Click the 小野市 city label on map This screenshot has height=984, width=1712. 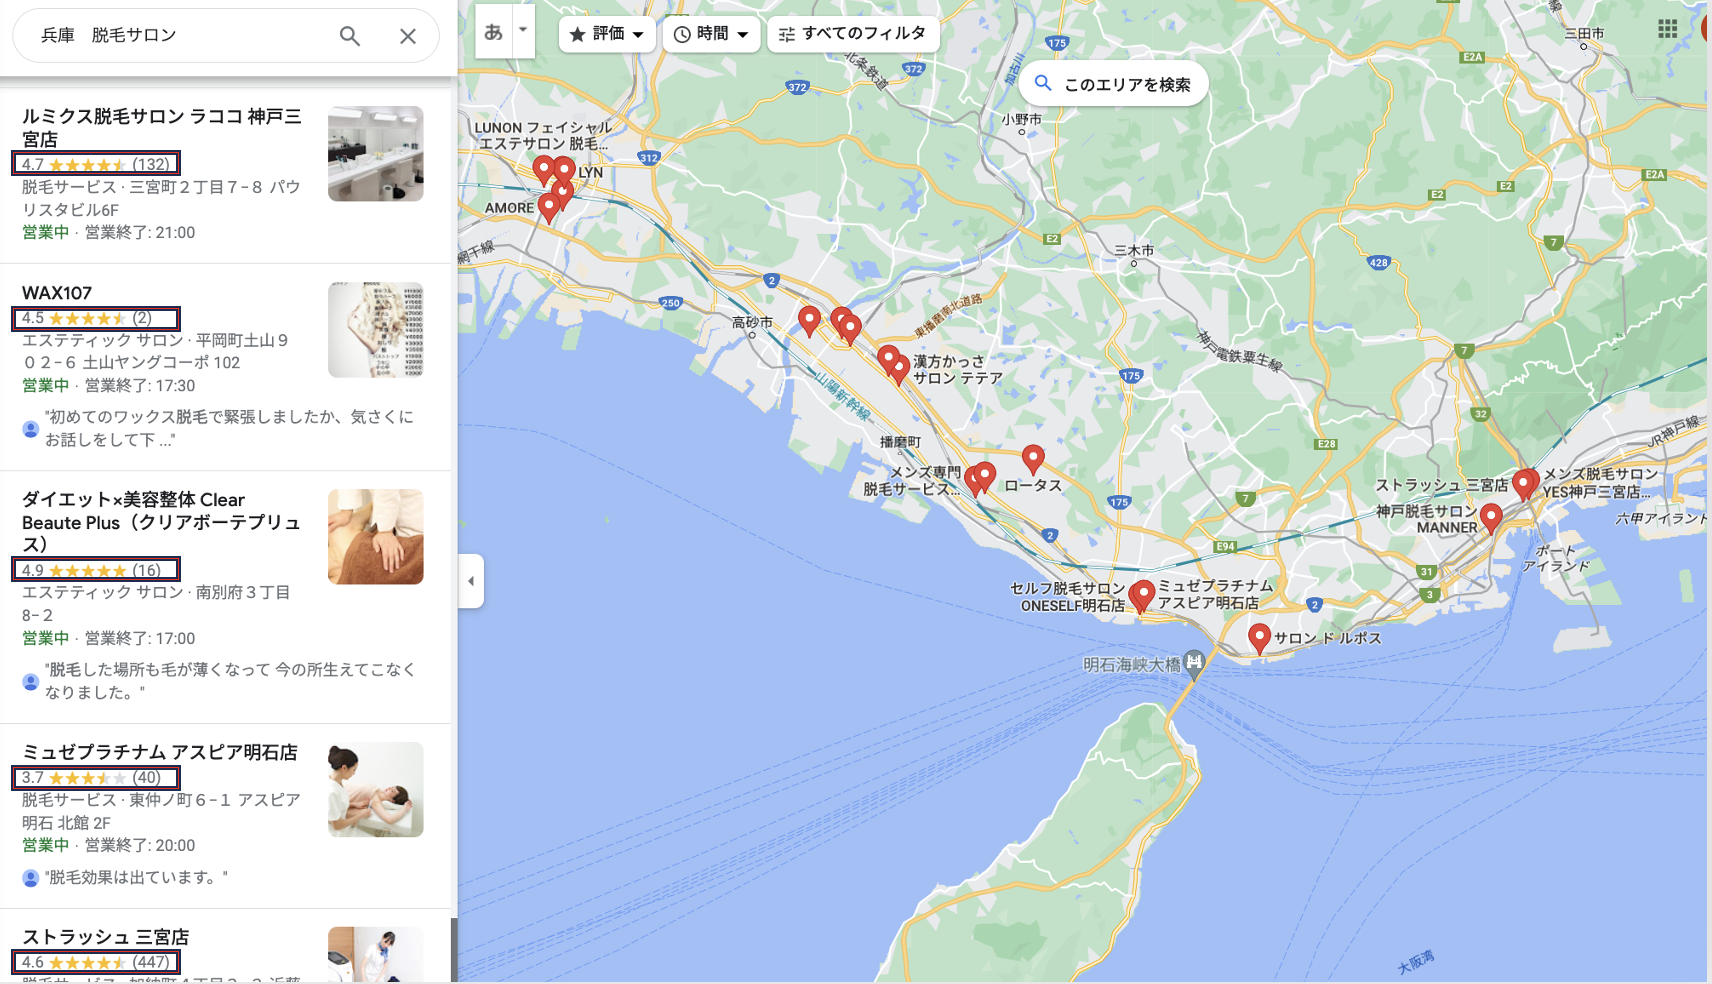tap(1022, 119)
